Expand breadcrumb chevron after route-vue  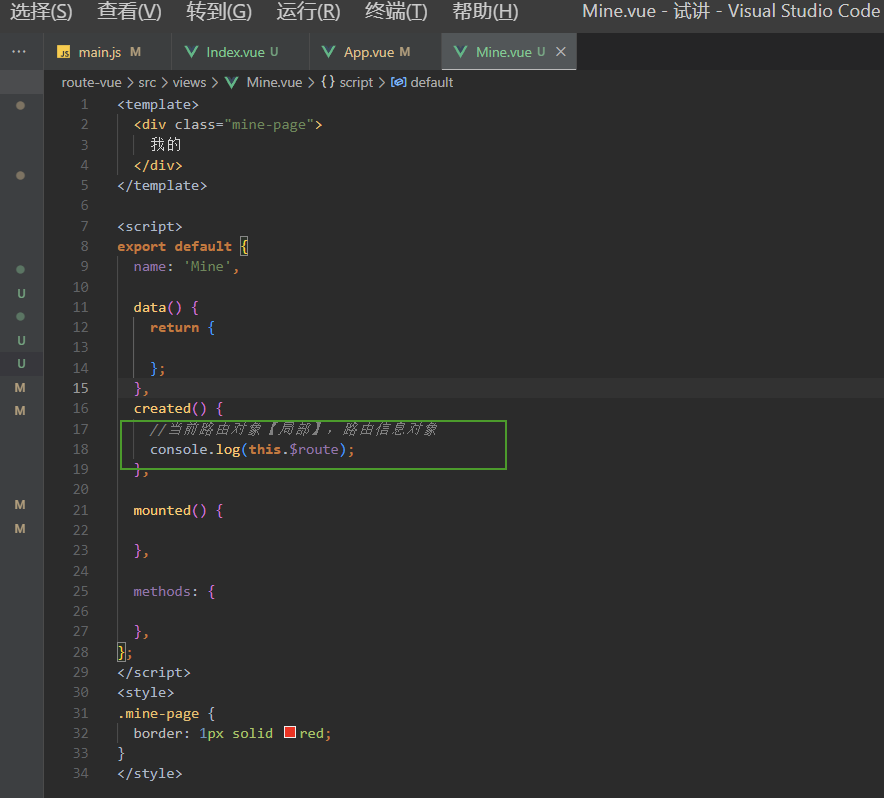(130, 82)
